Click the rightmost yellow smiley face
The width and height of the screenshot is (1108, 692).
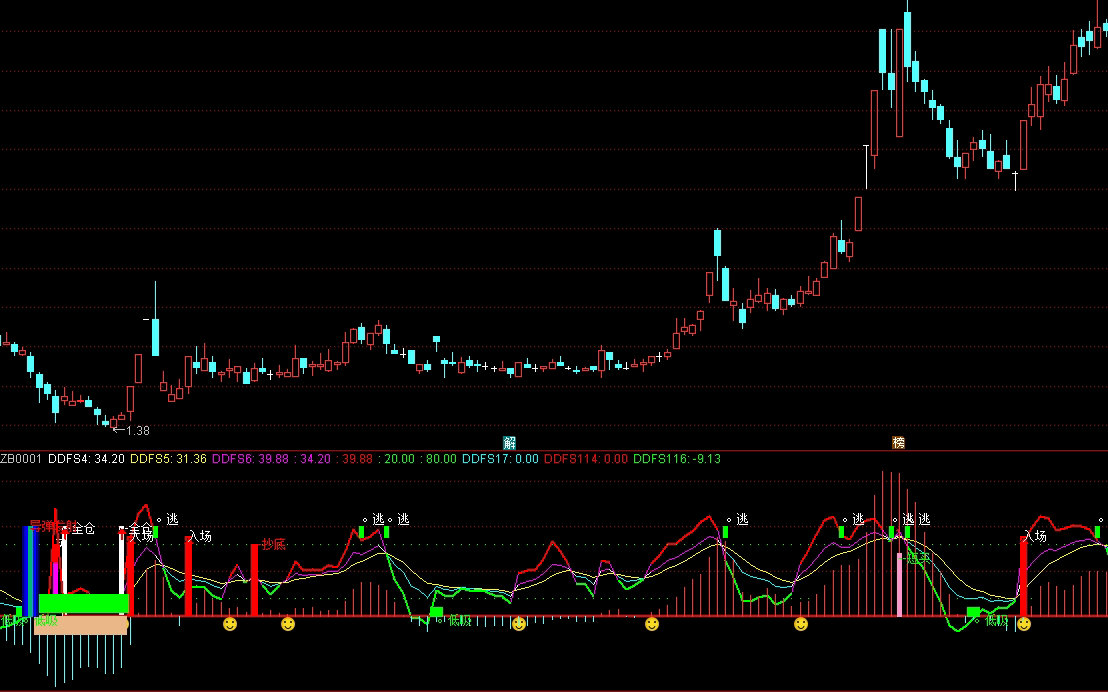tap(1024, 624)
